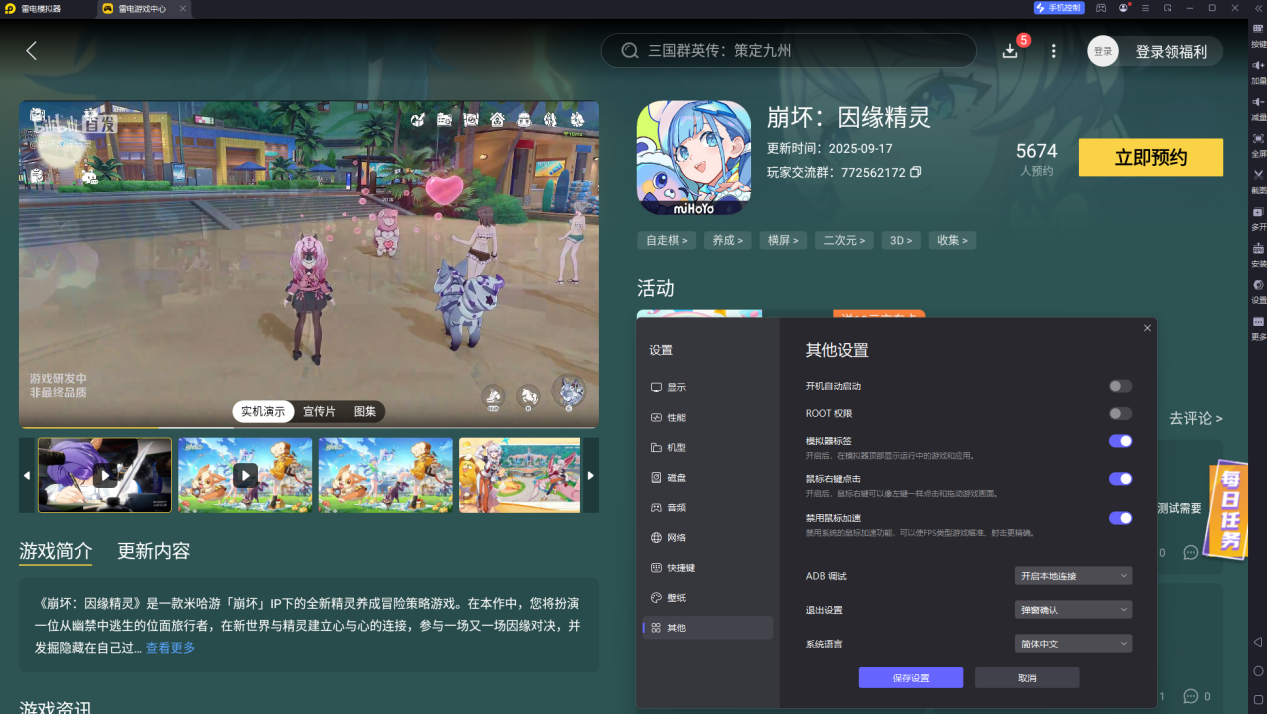The height and width of the screenshot is (714, 1267).
Task: Open the gamepad icon in the title bar
Action: coord(1101,8)
